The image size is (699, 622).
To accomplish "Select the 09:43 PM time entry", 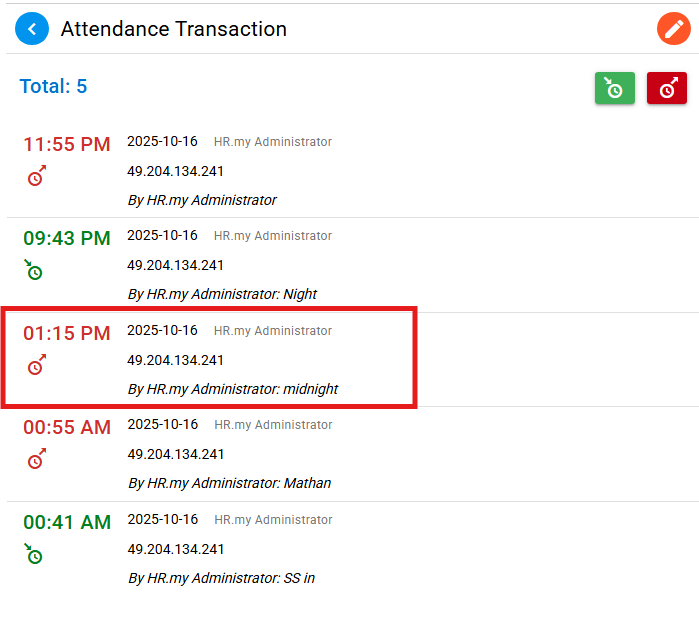I will point(67,239).
